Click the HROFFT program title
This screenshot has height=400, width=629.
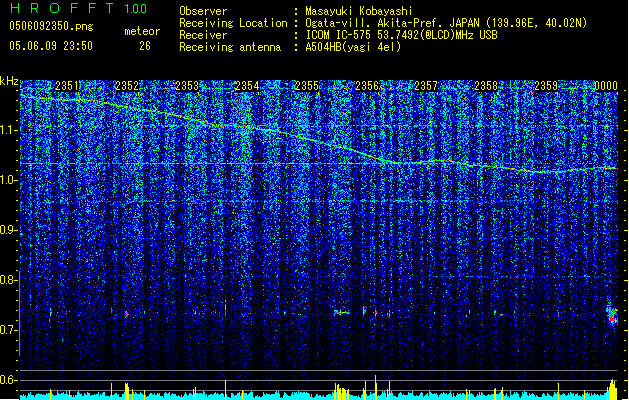click(61, 8)
